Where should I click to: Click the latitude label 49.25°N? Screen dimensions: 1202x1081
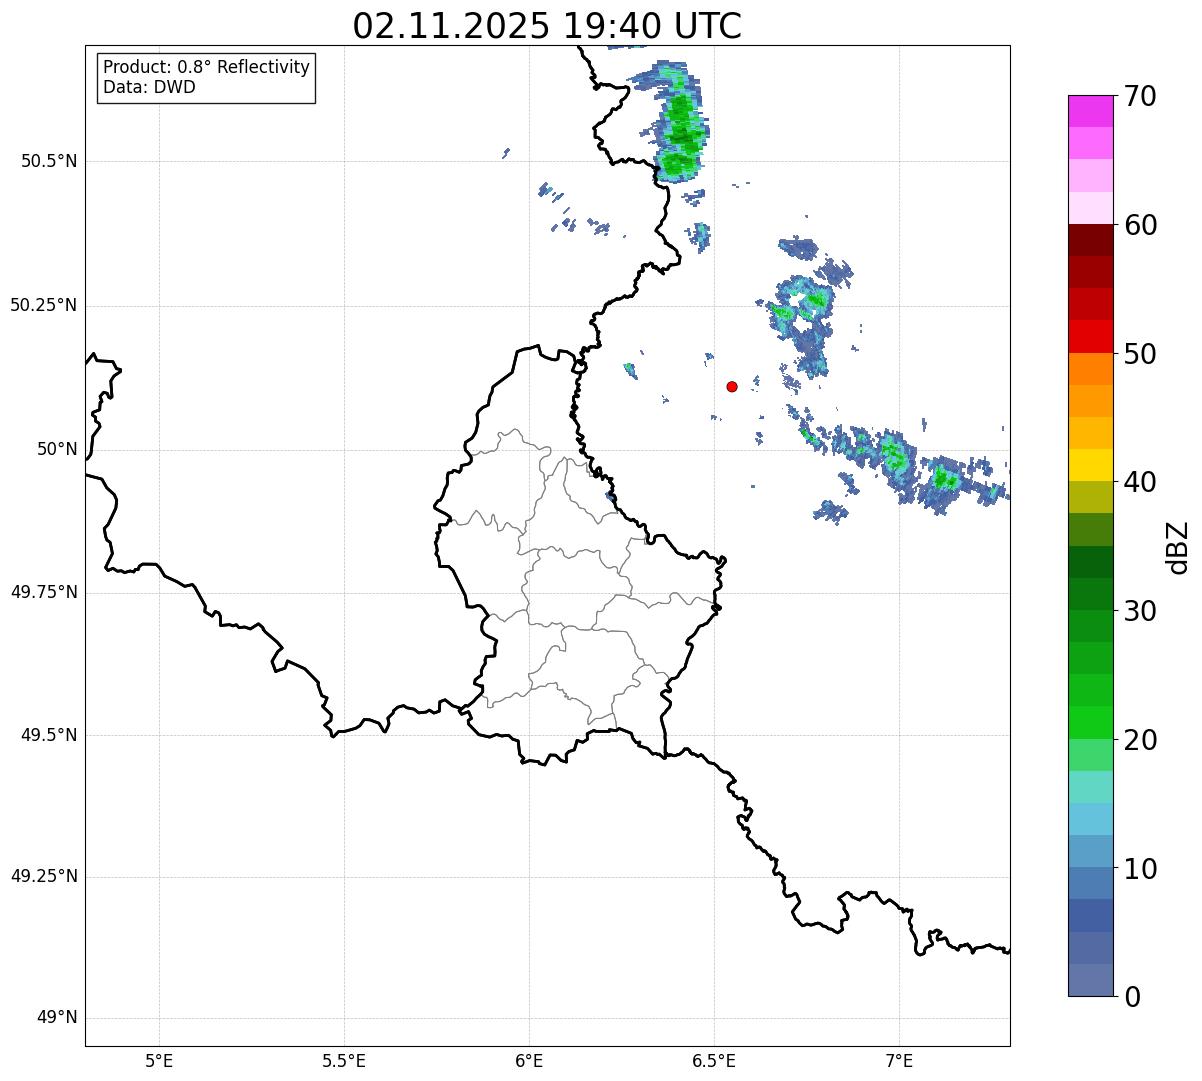[43, 876]
